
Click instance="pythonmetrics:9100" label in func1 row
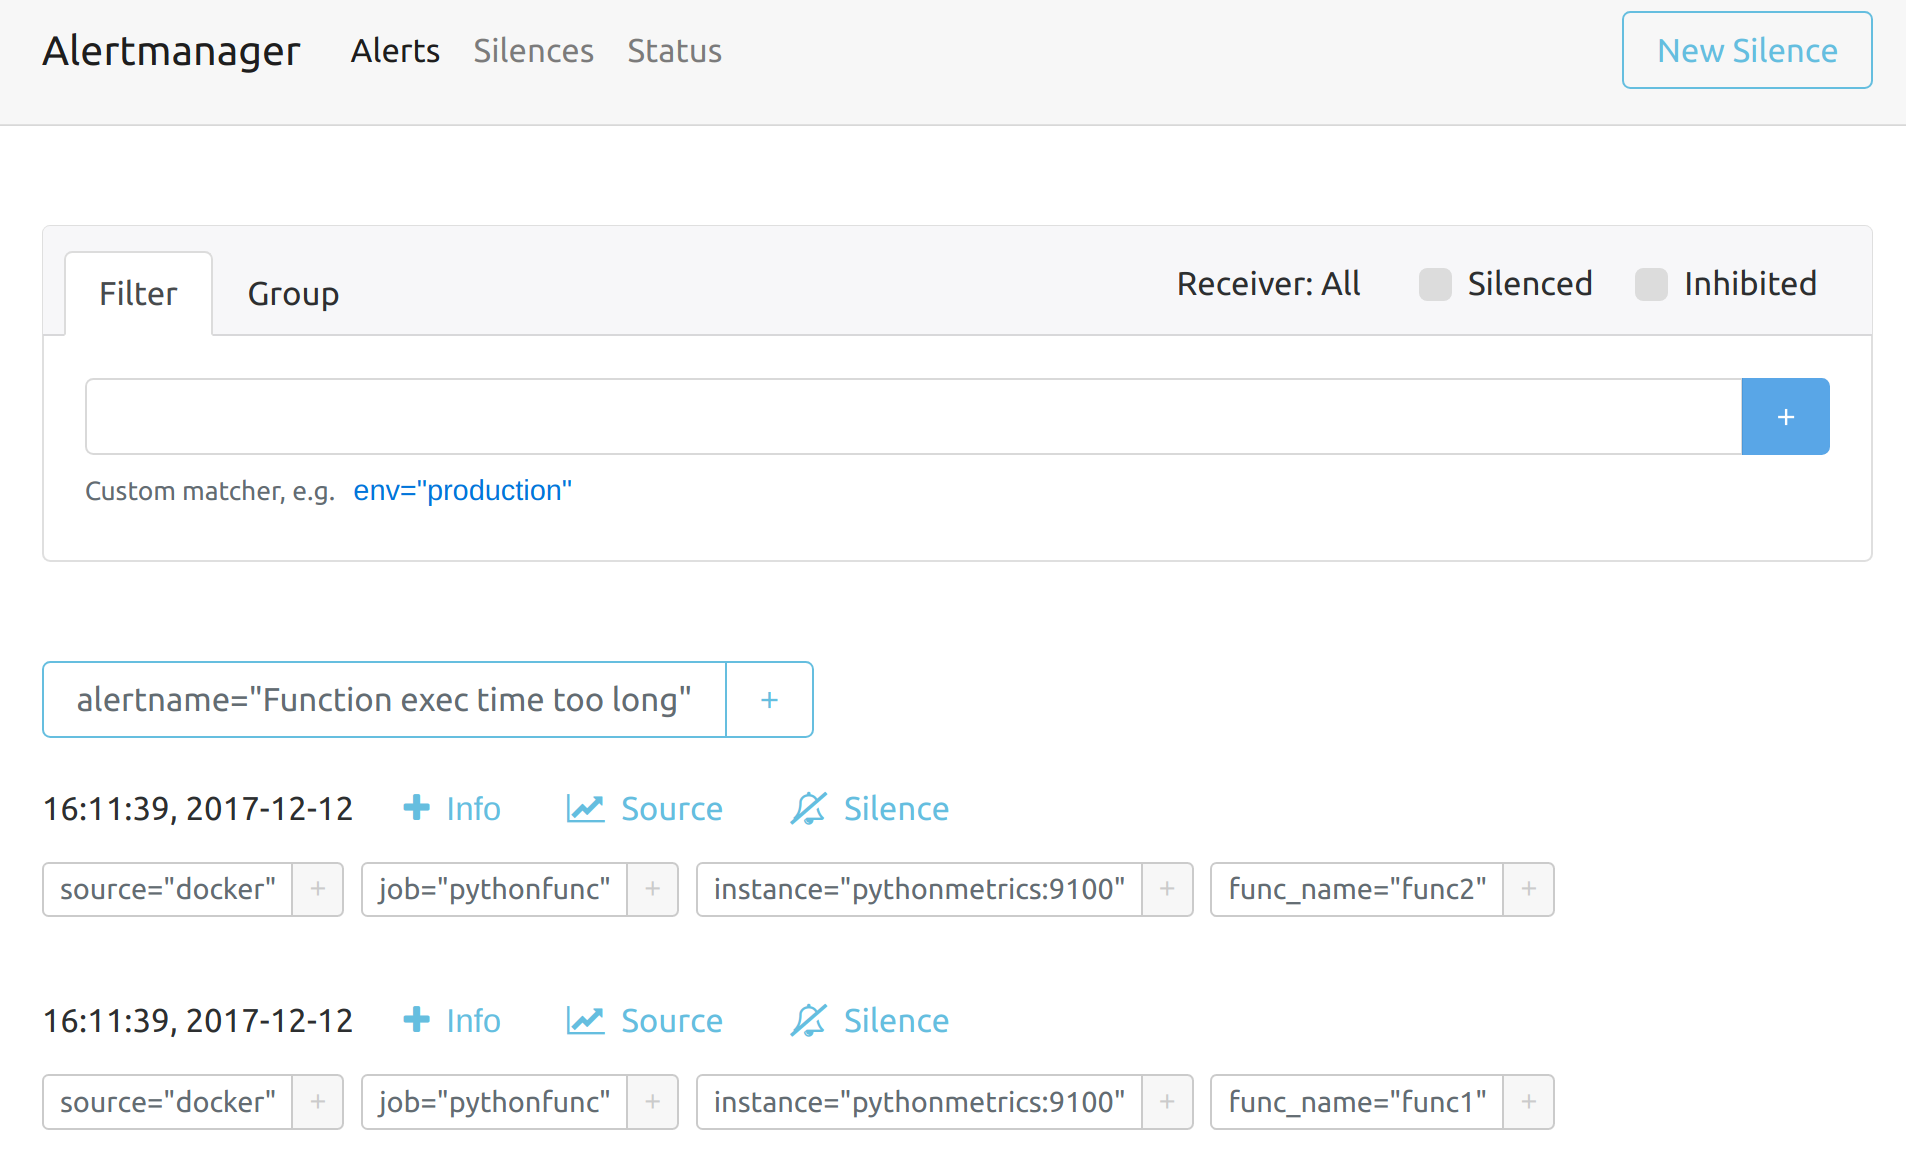pos(919,1102)
